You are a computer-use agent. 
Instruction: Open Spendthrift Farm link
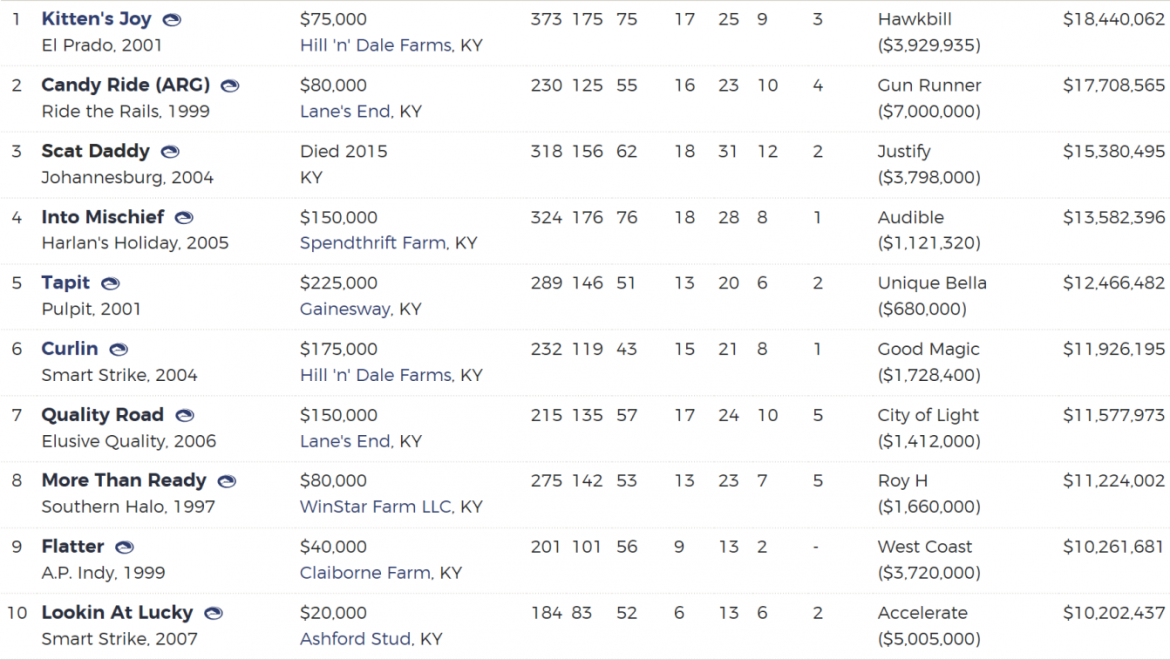point(373,243)
